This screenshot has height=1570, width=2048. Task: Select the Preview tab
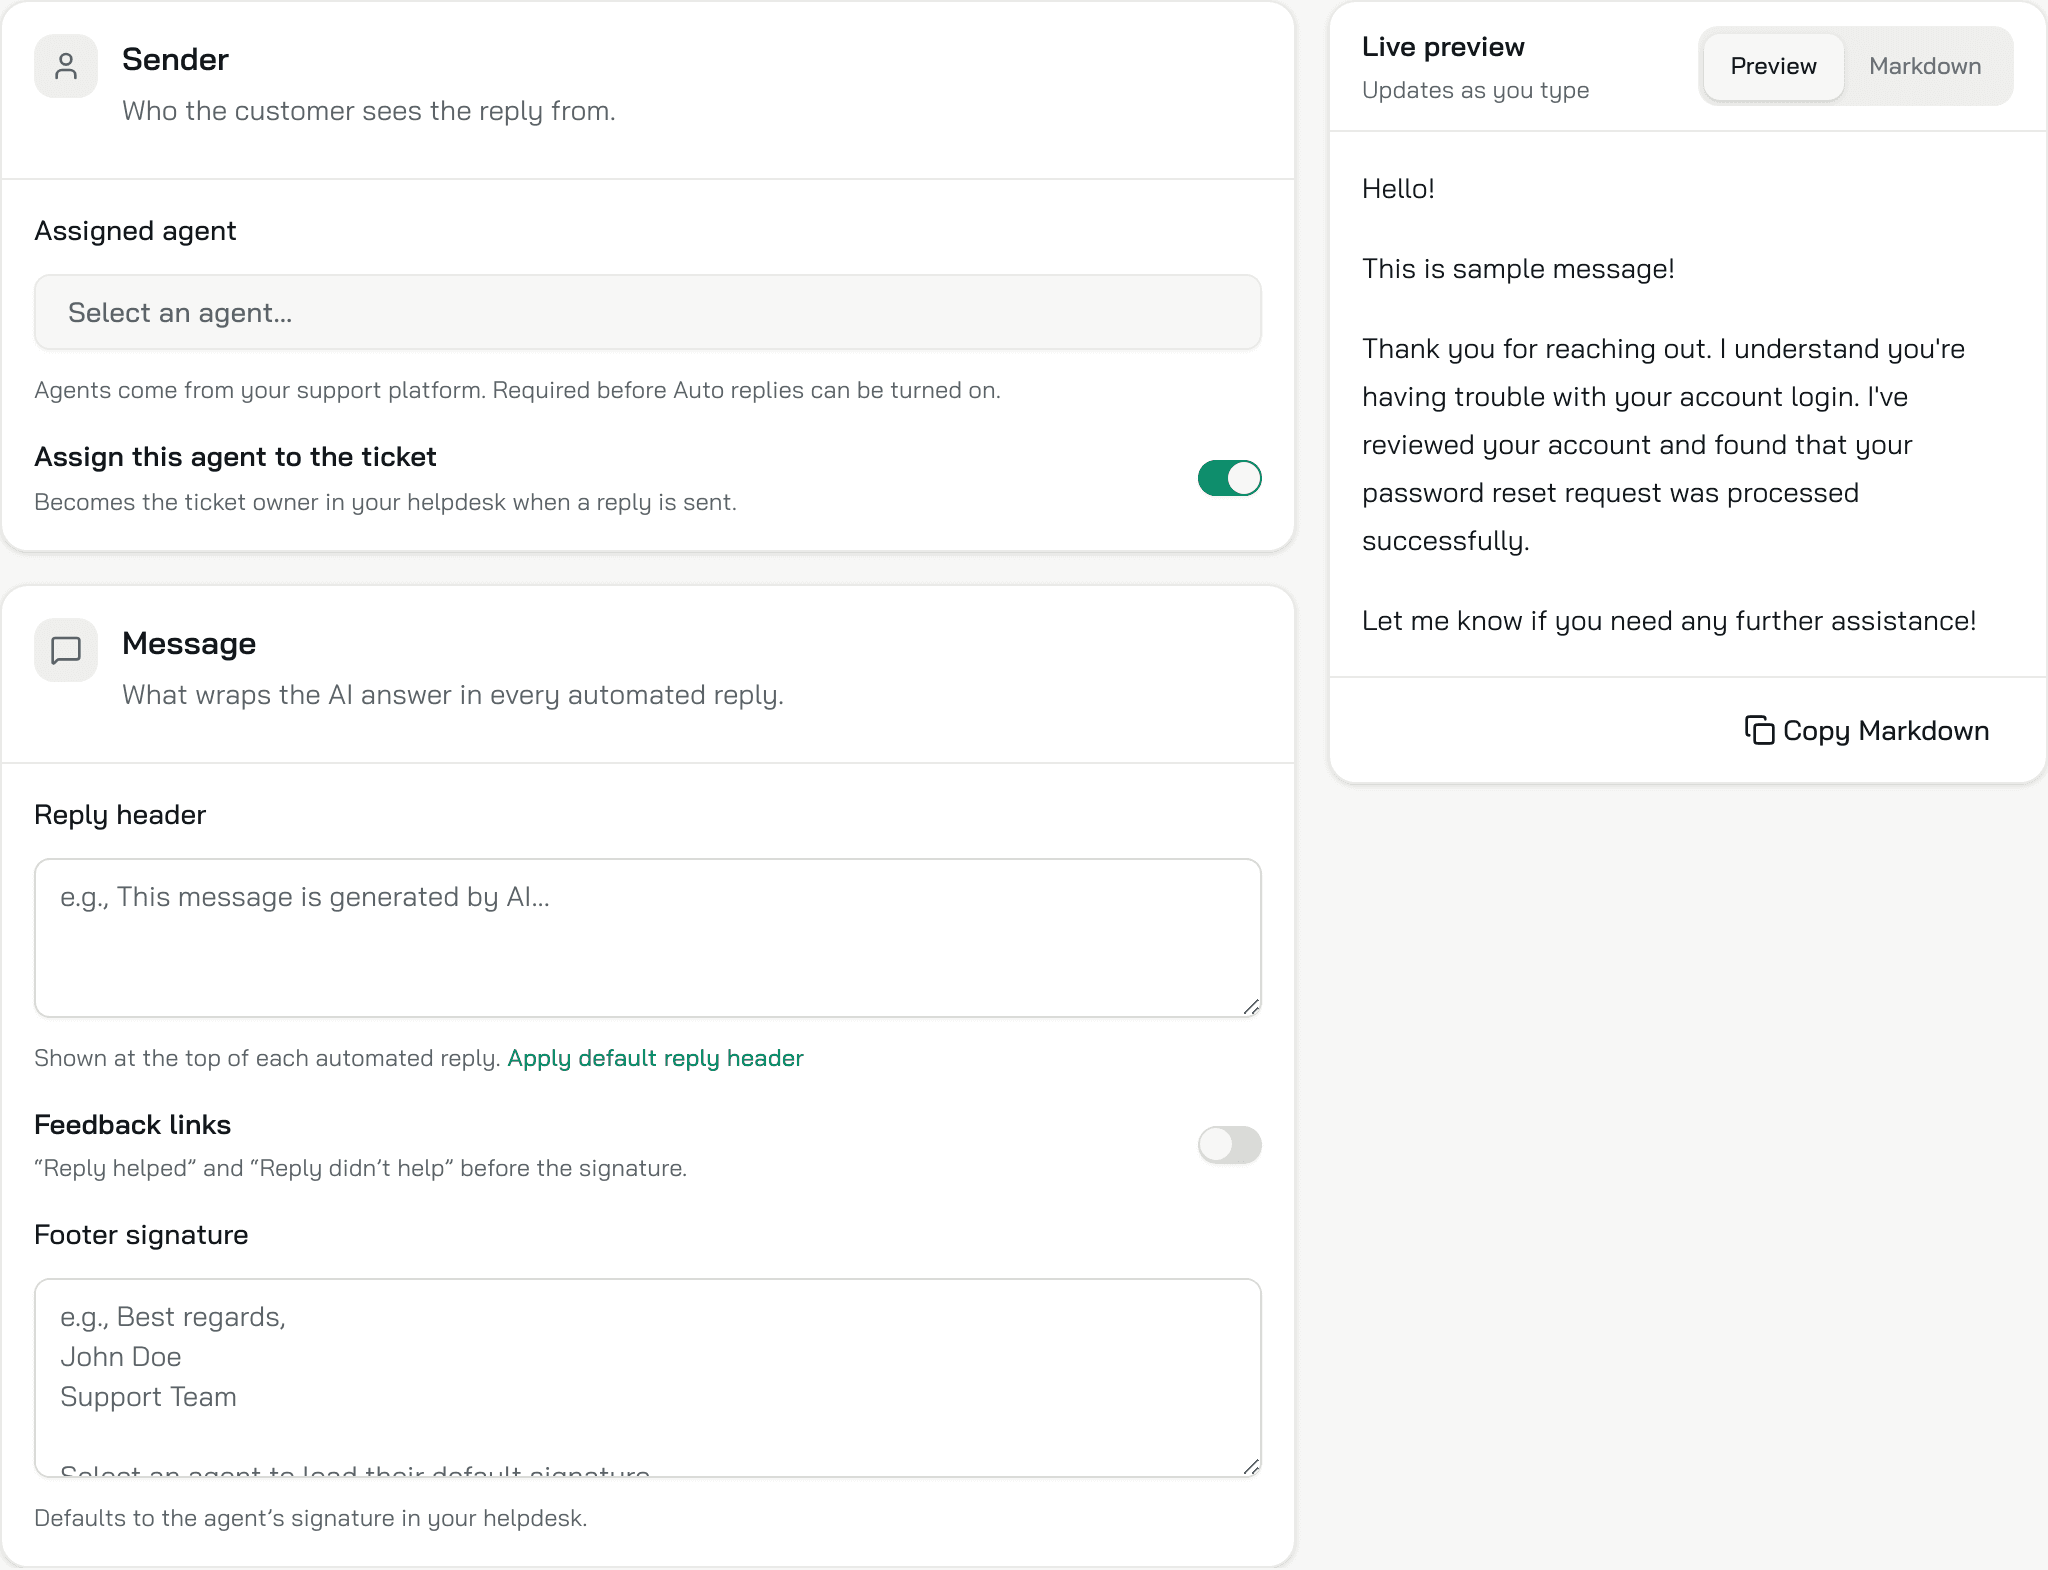click(1773, 66)
